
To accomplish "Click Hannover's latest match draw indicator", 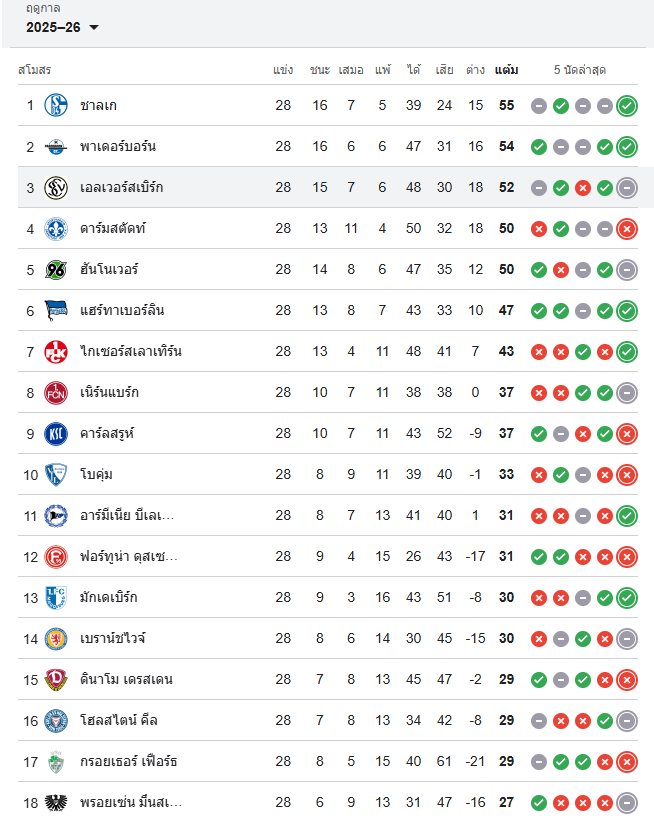I will [627, 269].
